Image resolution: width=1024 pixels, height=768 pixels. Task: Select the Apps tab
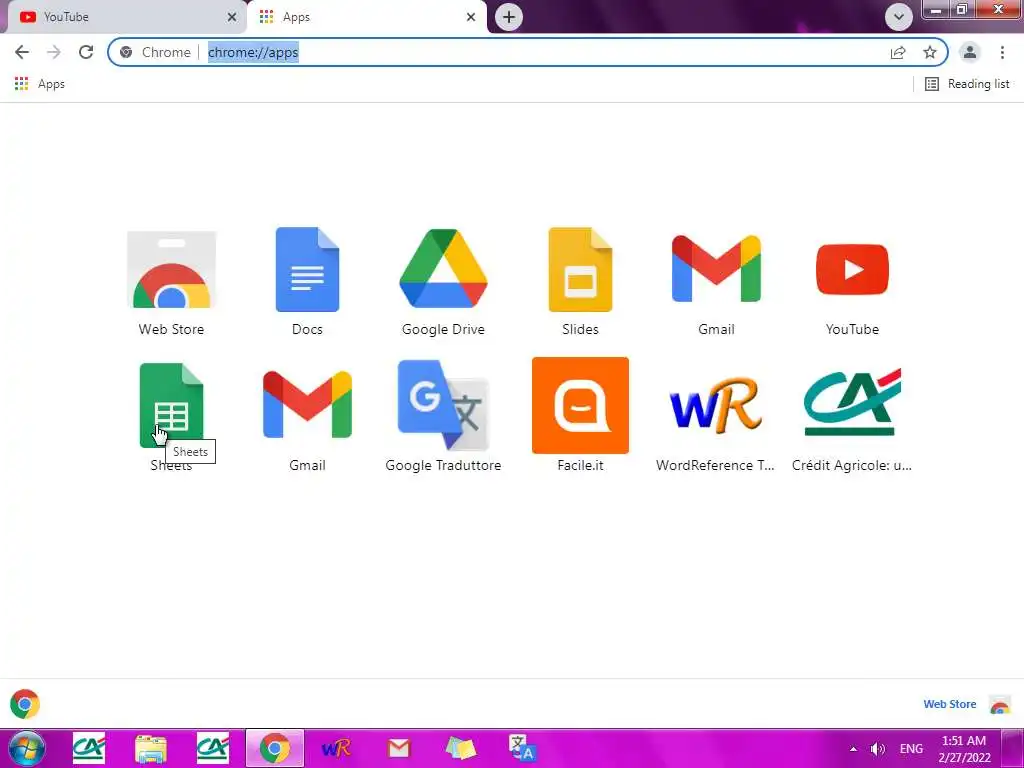pyautogui.click(x=367, y=17)
